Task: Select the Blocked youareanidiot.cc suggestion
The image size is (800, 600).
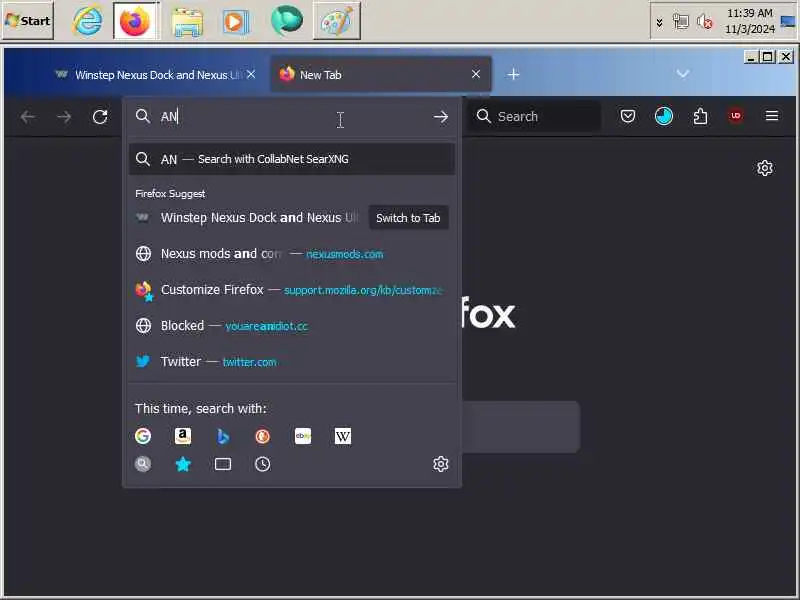Action: pos(292,326)
